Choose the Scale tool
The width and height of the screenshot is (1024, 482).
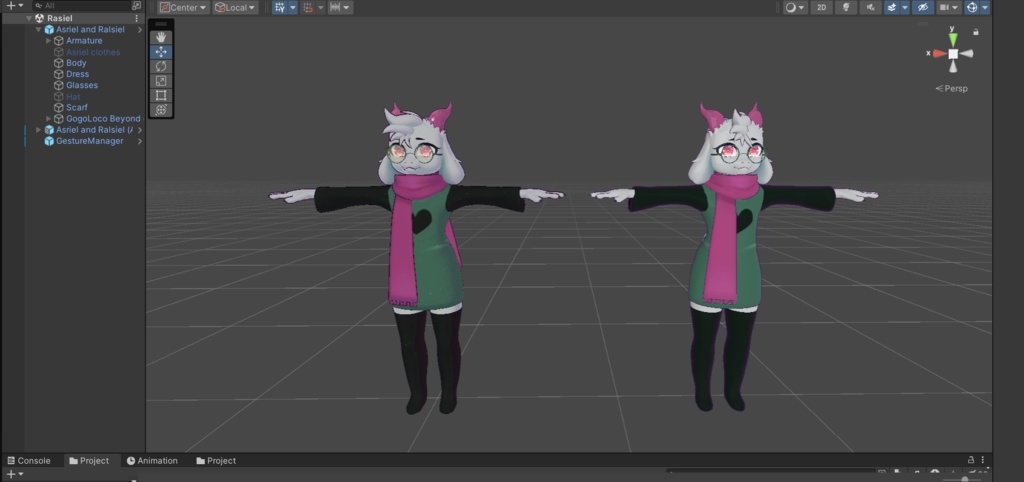[x=161, y=80]
